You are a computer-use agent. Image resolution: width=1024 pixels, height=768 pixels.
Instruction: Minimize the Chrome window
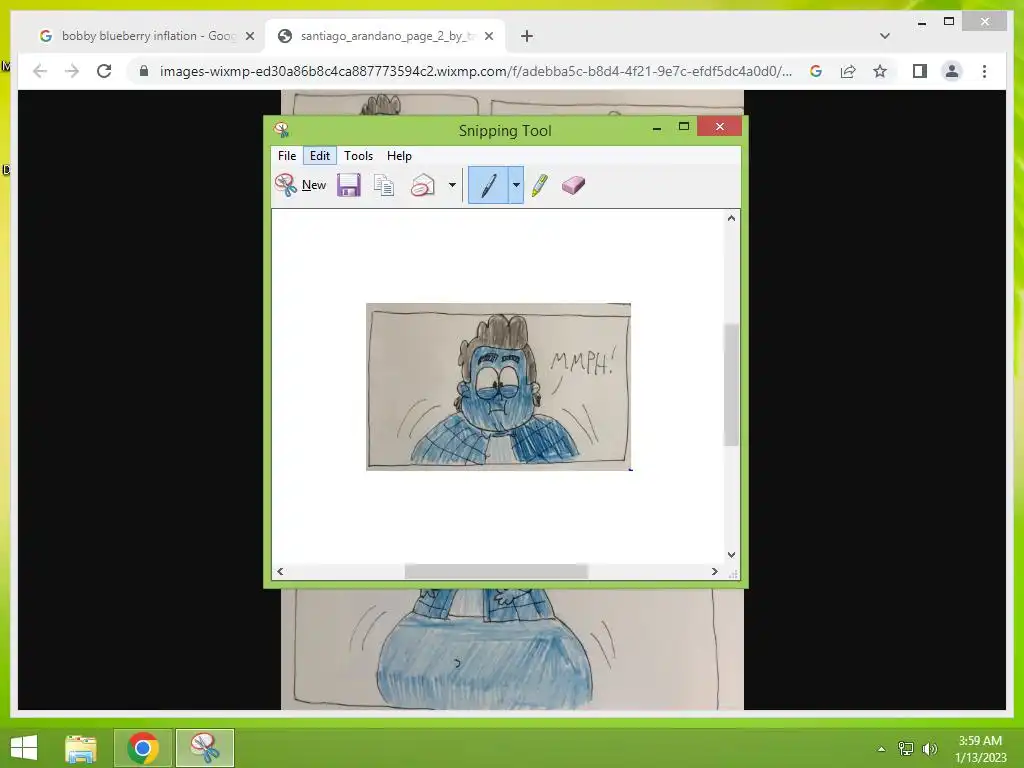921,22
